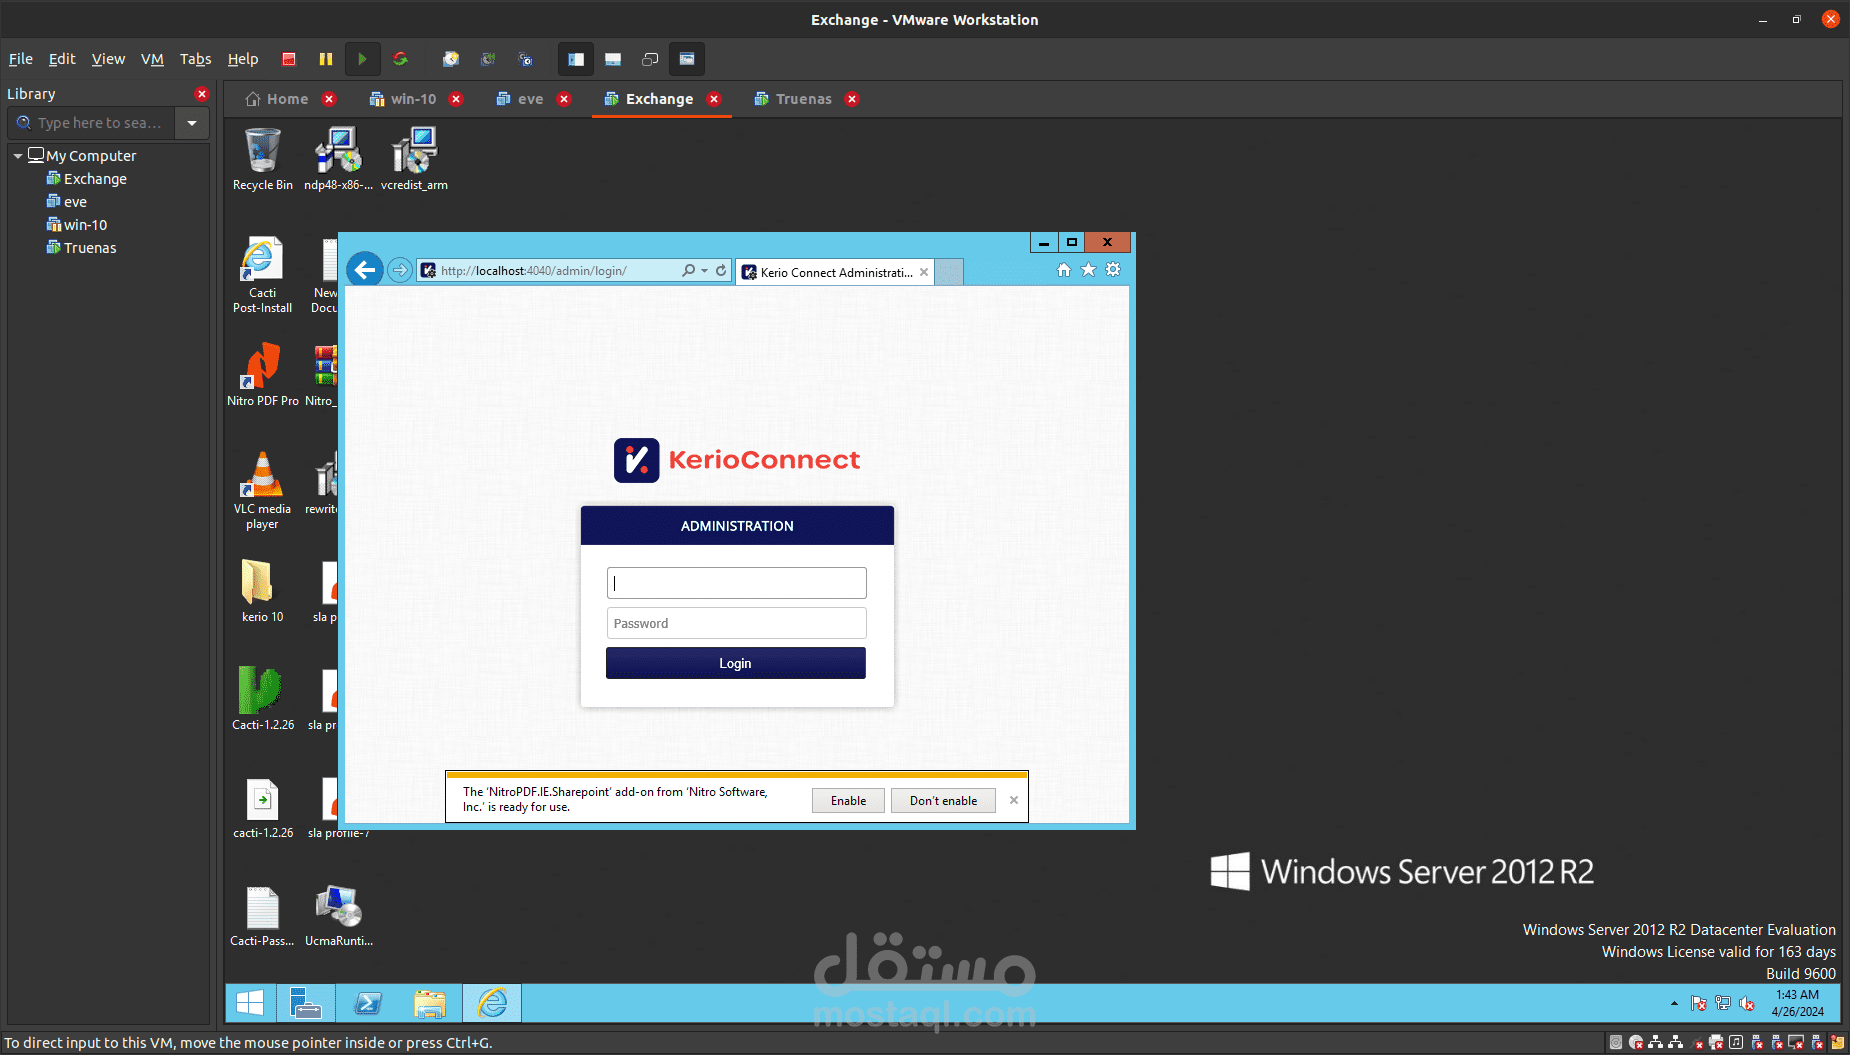The image size is (1850, 1055).
Task: Open the VM menu
Action: (x=152, y=59)
